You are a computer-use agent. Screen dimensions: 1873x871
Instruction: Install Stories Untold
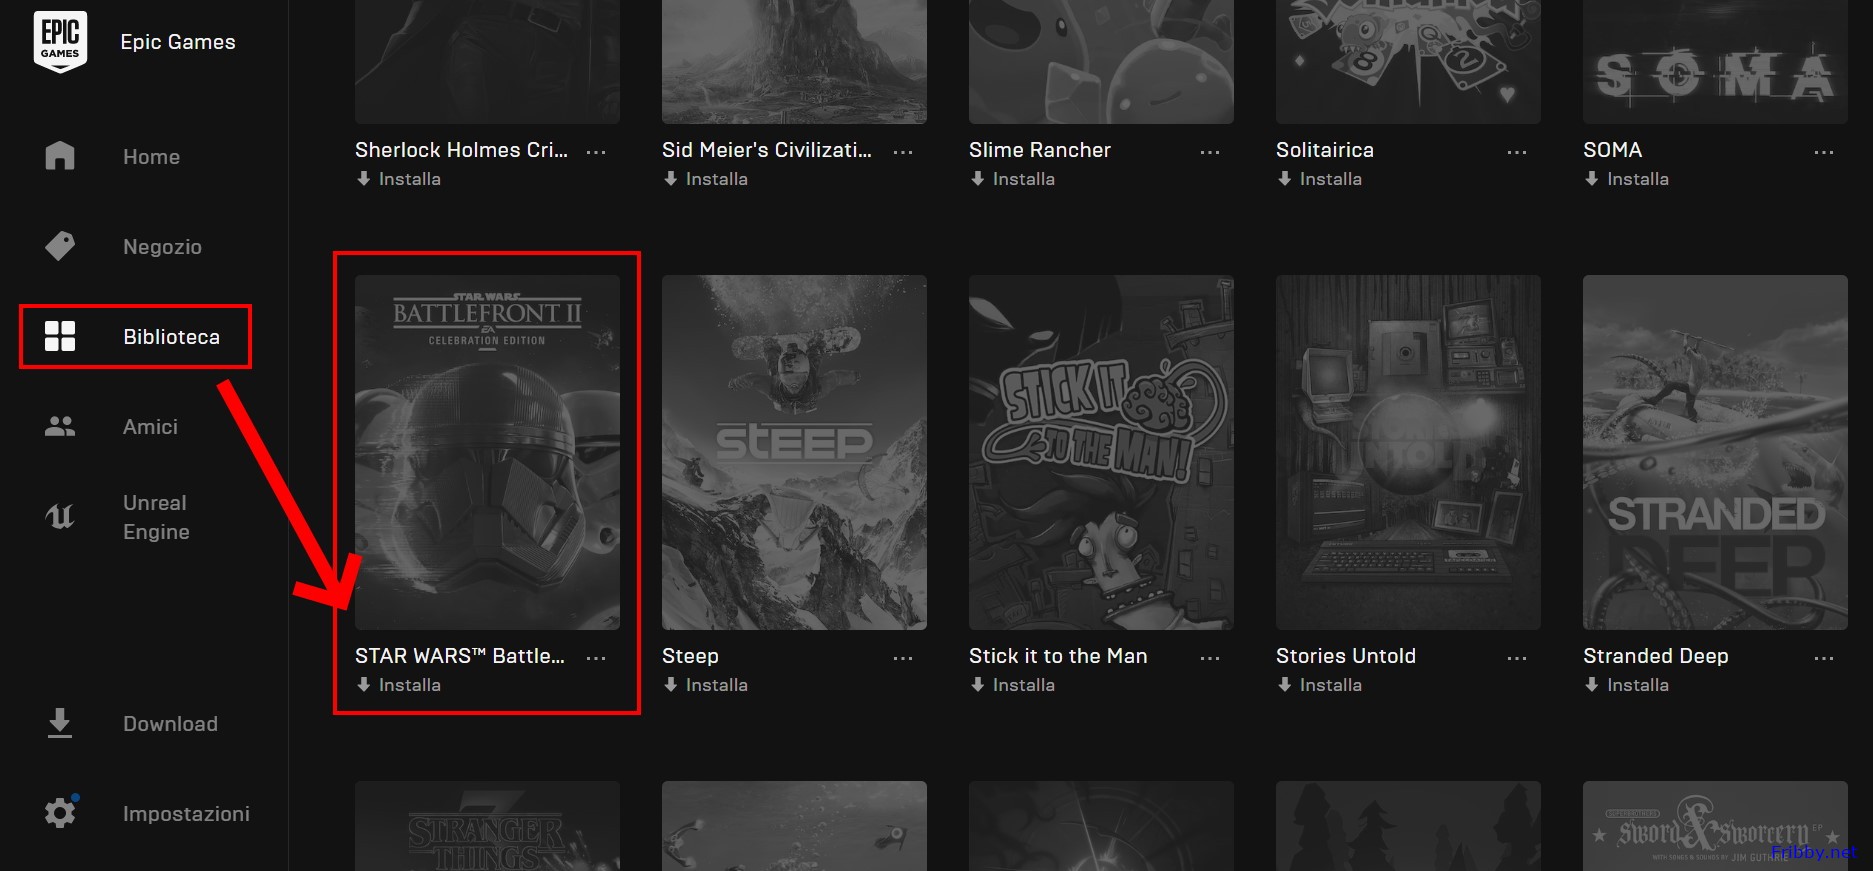1320,685
